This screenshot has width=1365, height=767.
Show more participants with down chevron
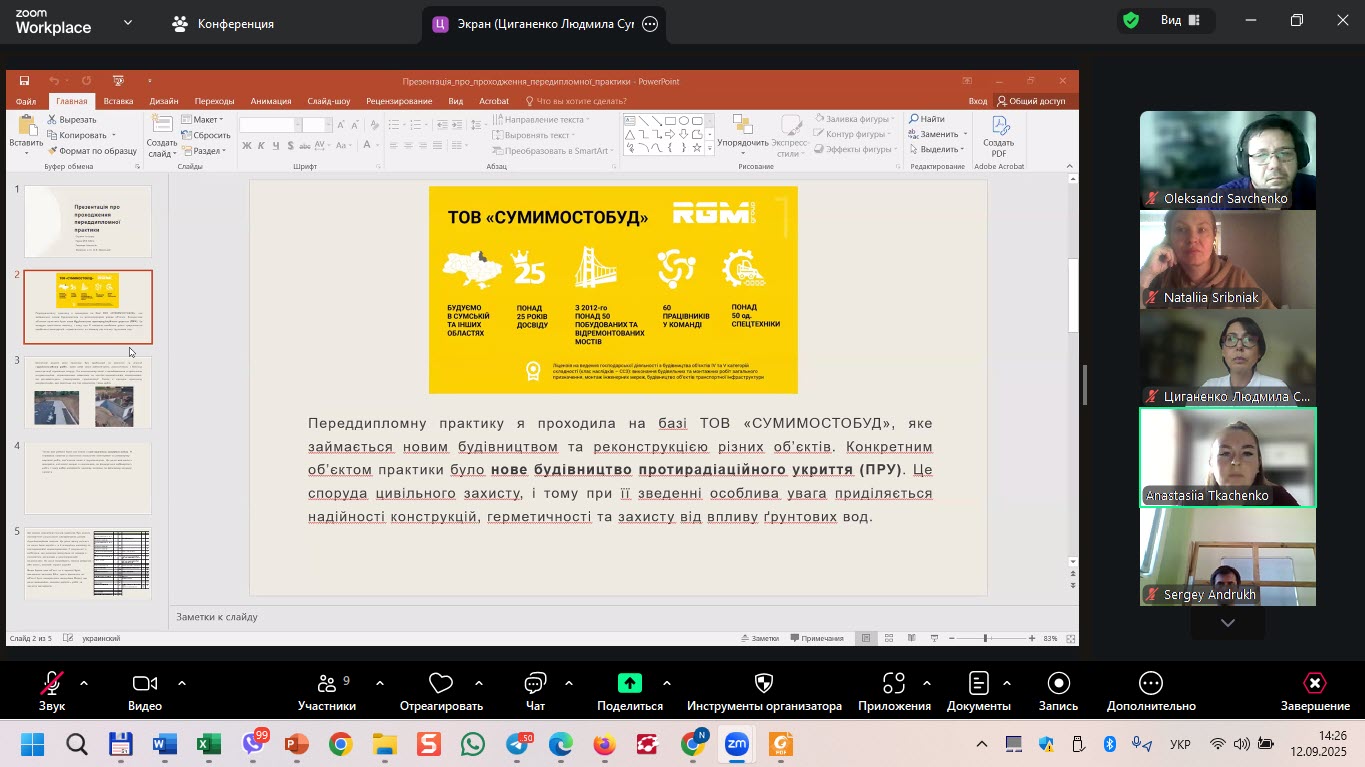1228,623
